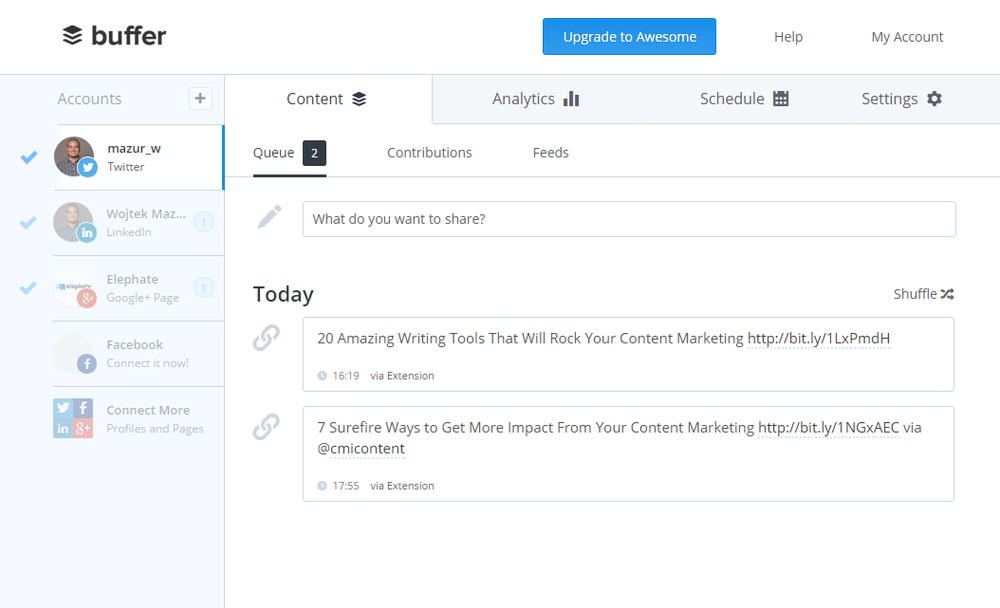Image resolution: width=1000 pixels, height=608 pixels.
Task: Click the pencil compose icon
Action: 269,217
